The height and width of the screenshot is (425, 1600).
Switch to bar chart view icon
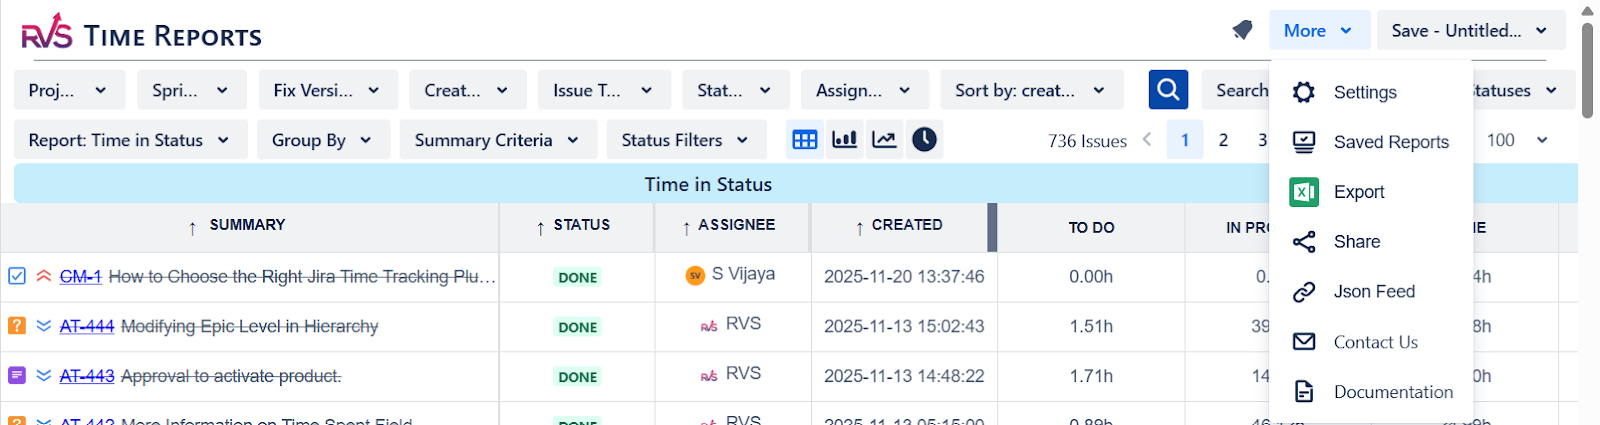tap(845, 139)
